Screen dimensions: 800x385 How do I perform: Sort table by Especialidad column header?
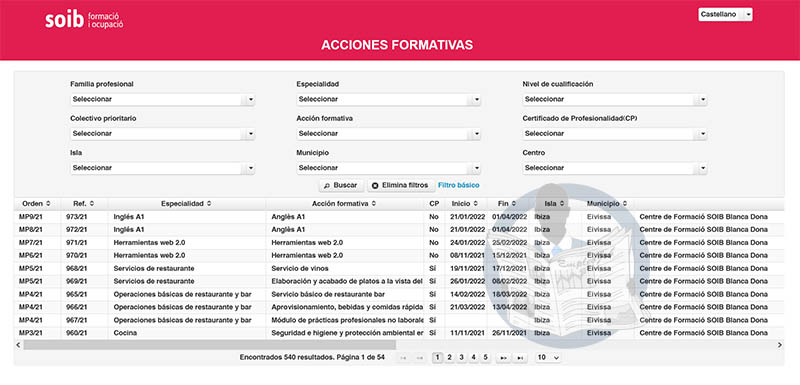[186, 203]
